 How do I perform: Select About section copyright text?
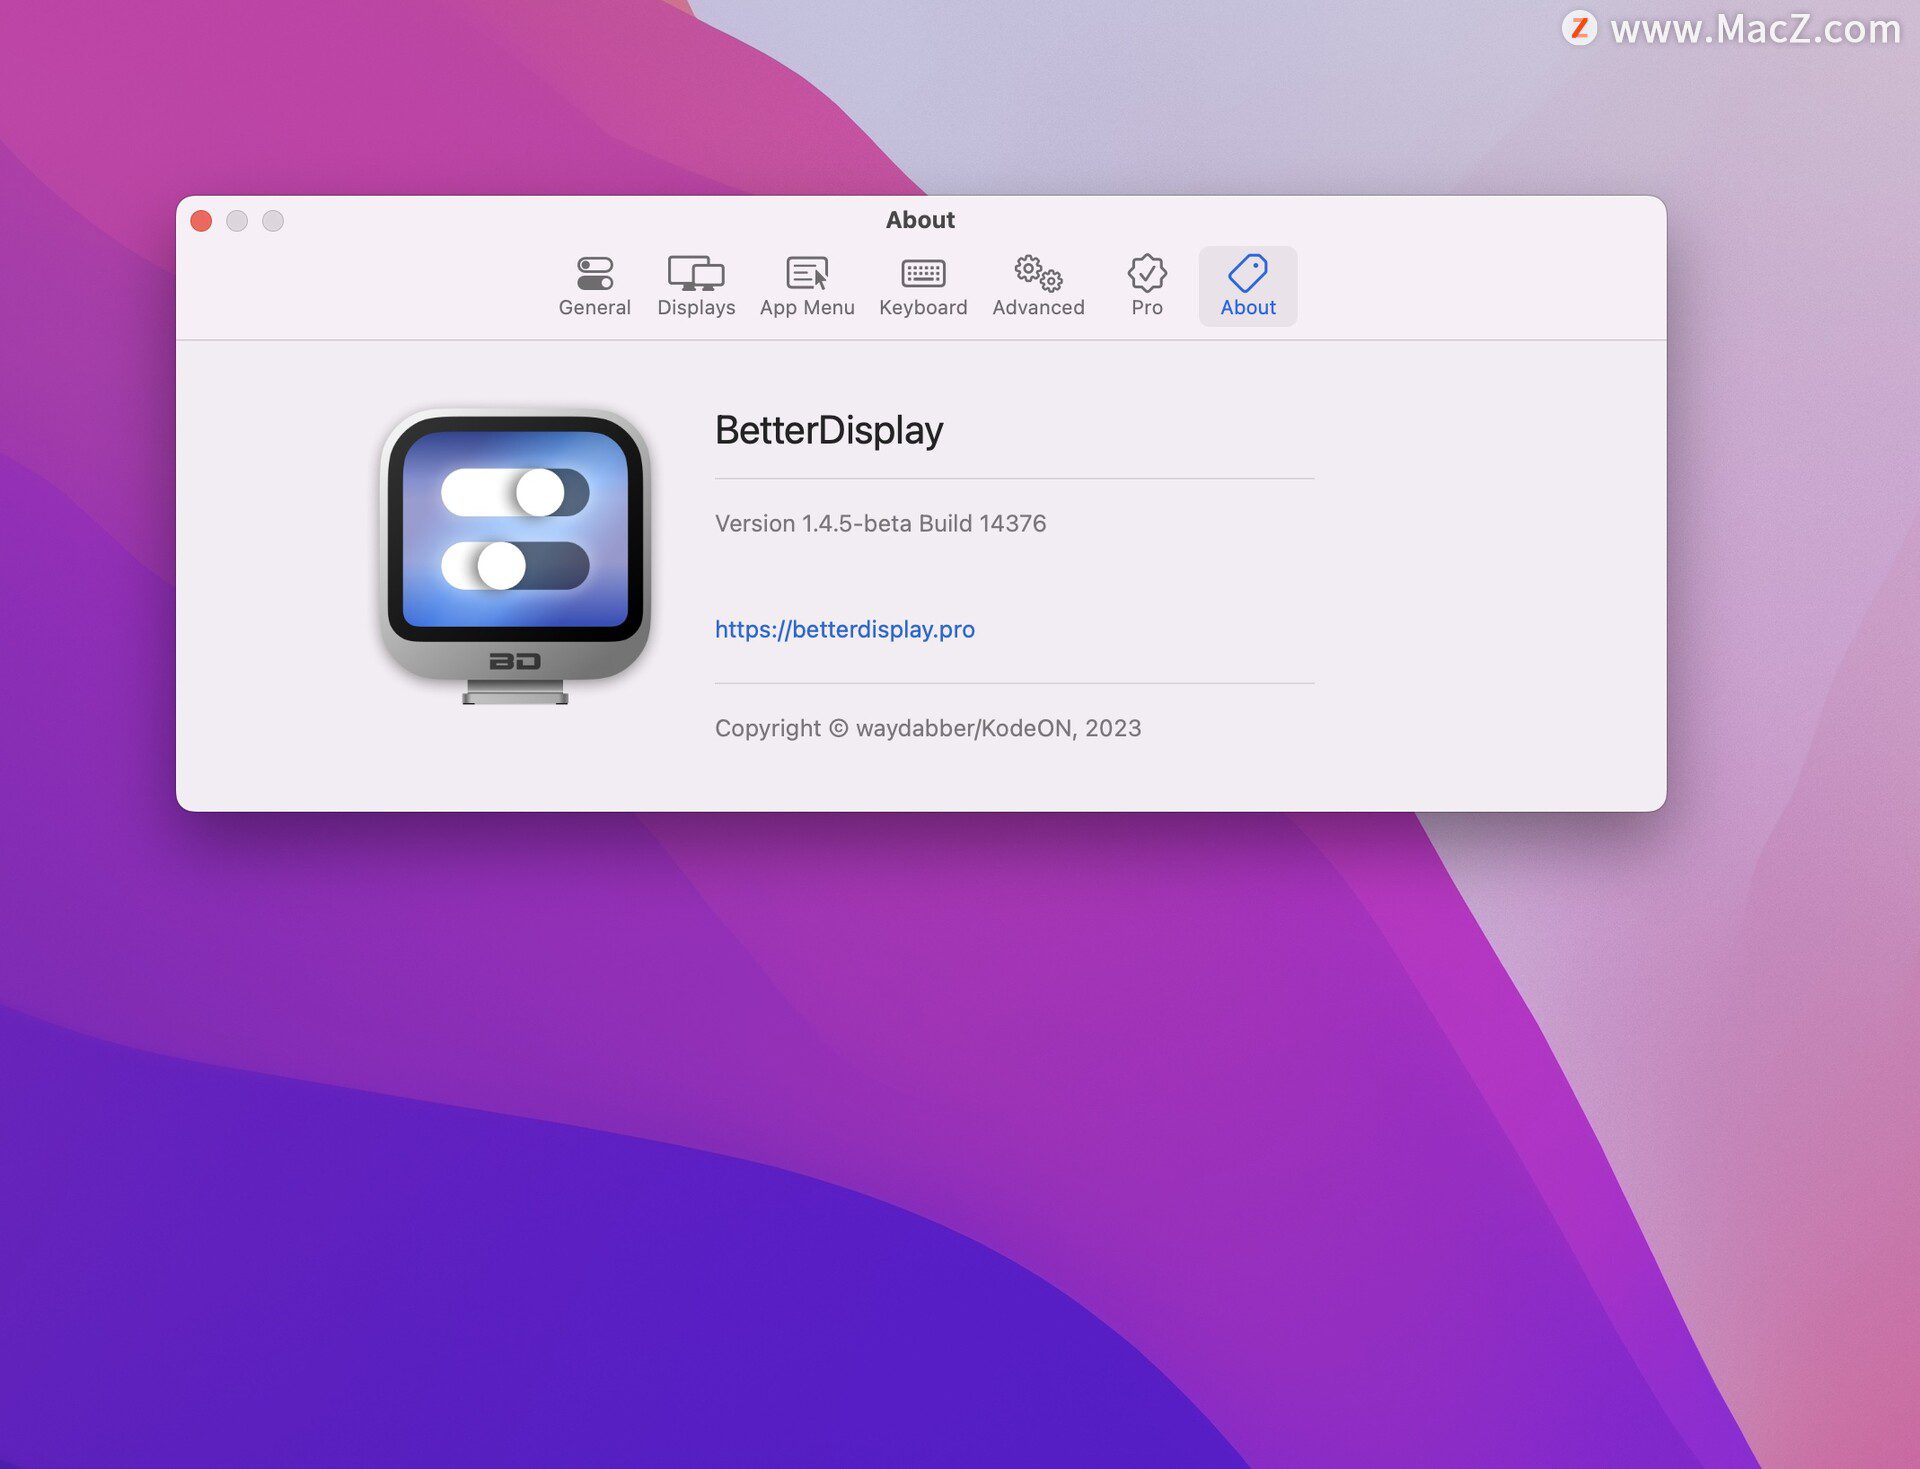(928, 728)
